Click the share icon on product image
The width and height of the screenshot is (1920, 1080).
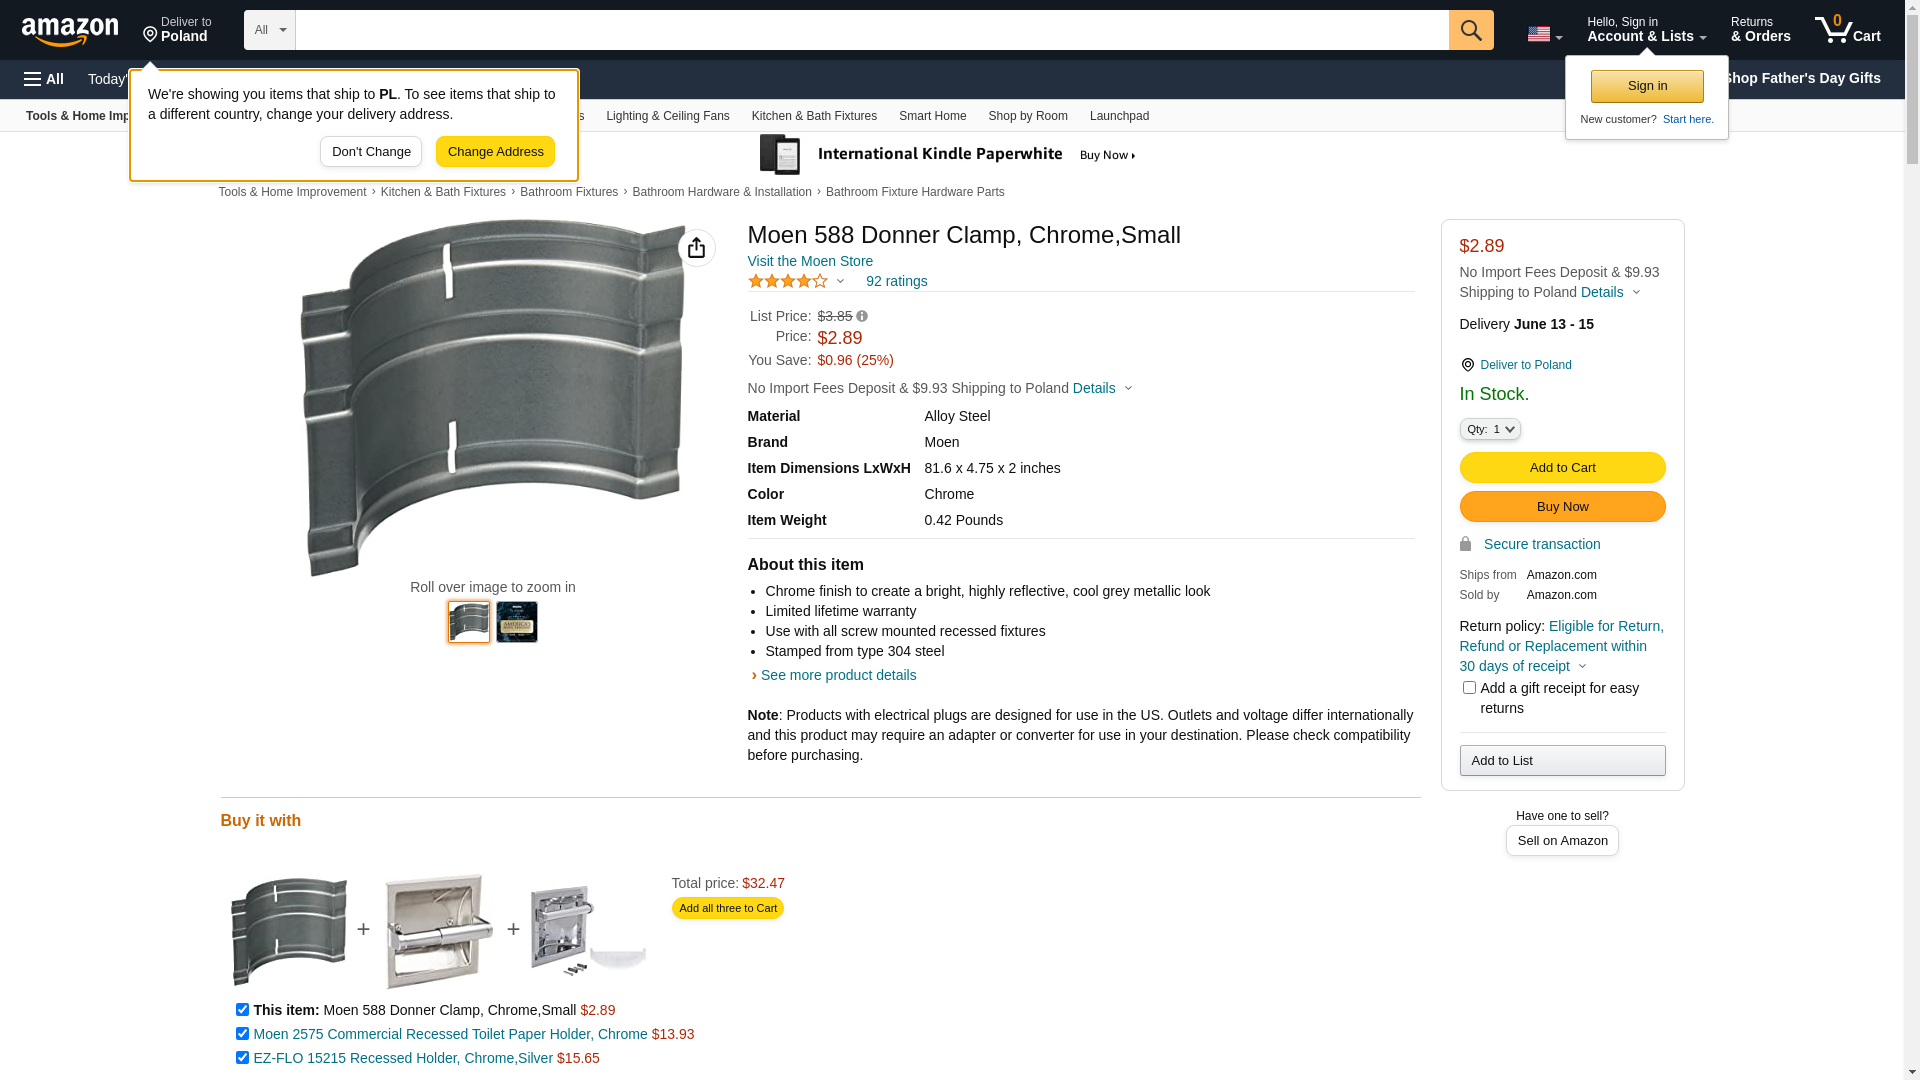(696, 248)
